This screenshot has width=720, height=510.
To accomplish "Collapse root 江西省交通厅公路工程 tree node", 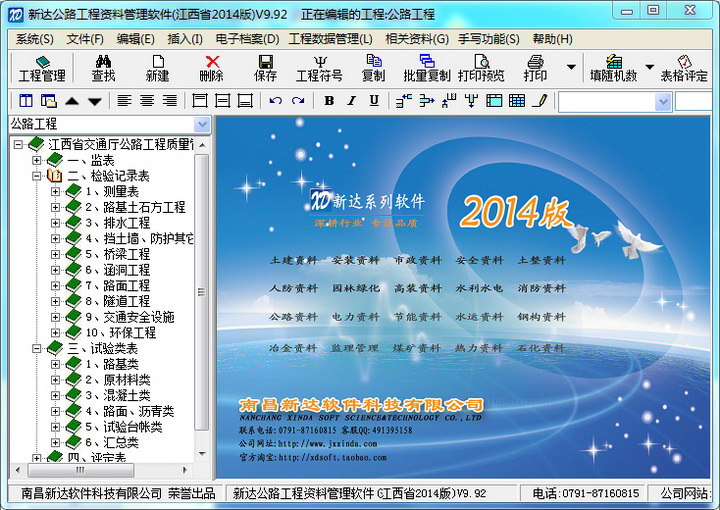I will pos(17,145).
